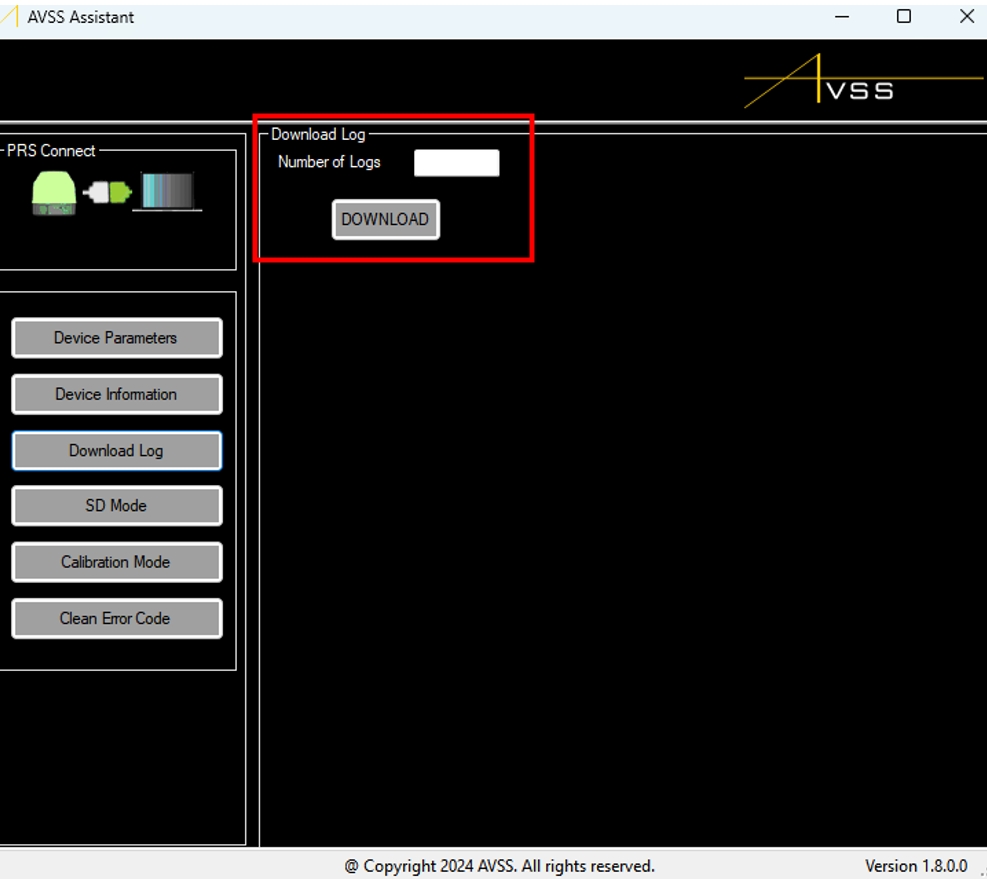Click the PRS Connect group title
Viewport: 987px width, 882px height.
[51, 151]
